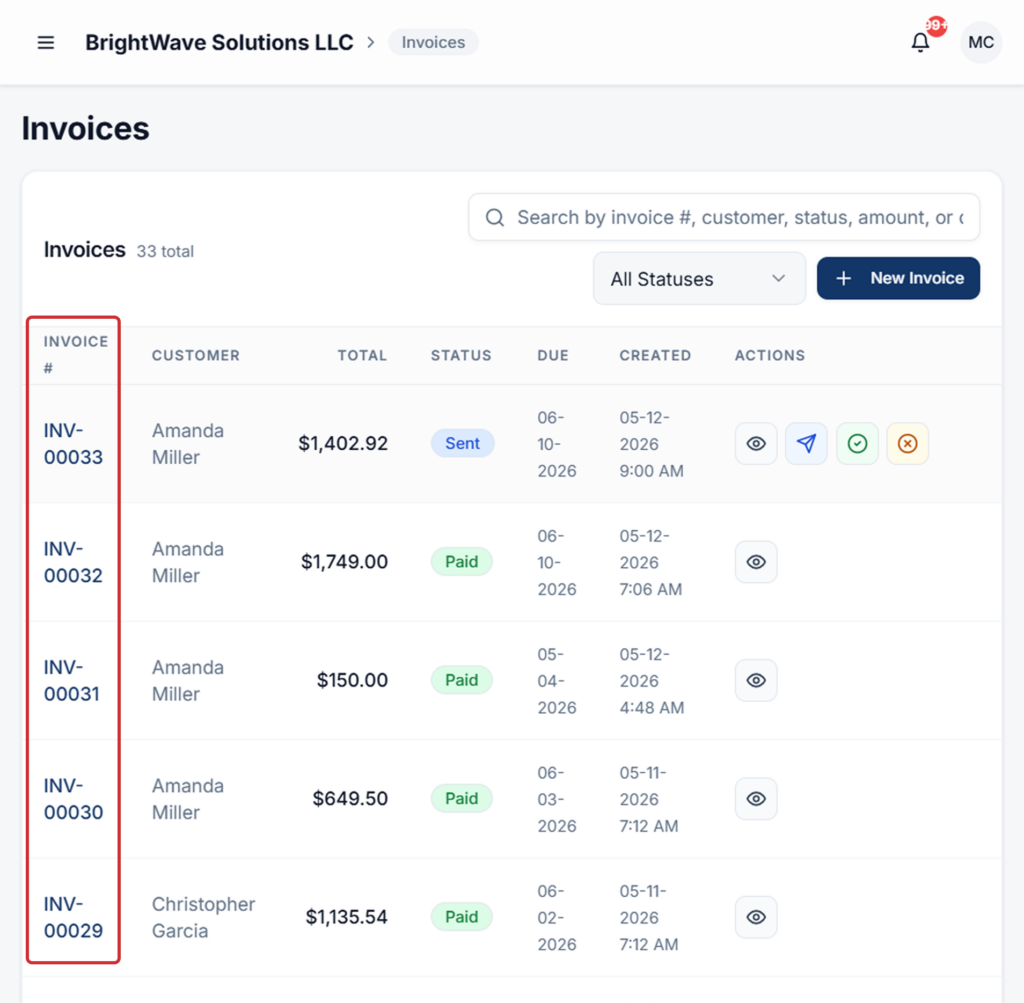Viewport: 1024px width, 1003px height.
Task: Click the 33 total count label
Action: click(165, 251)
